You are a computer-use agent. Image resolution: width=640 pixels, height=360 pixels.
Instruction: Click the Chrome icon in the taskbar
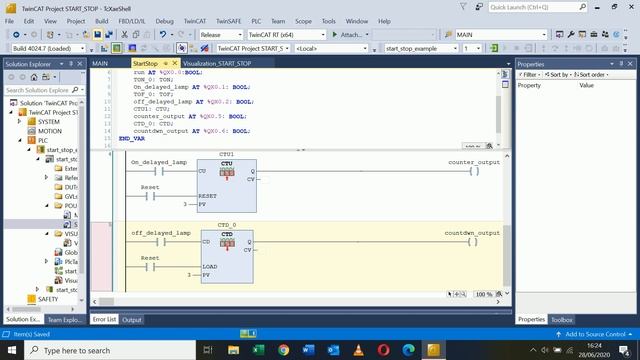[283, 350]
